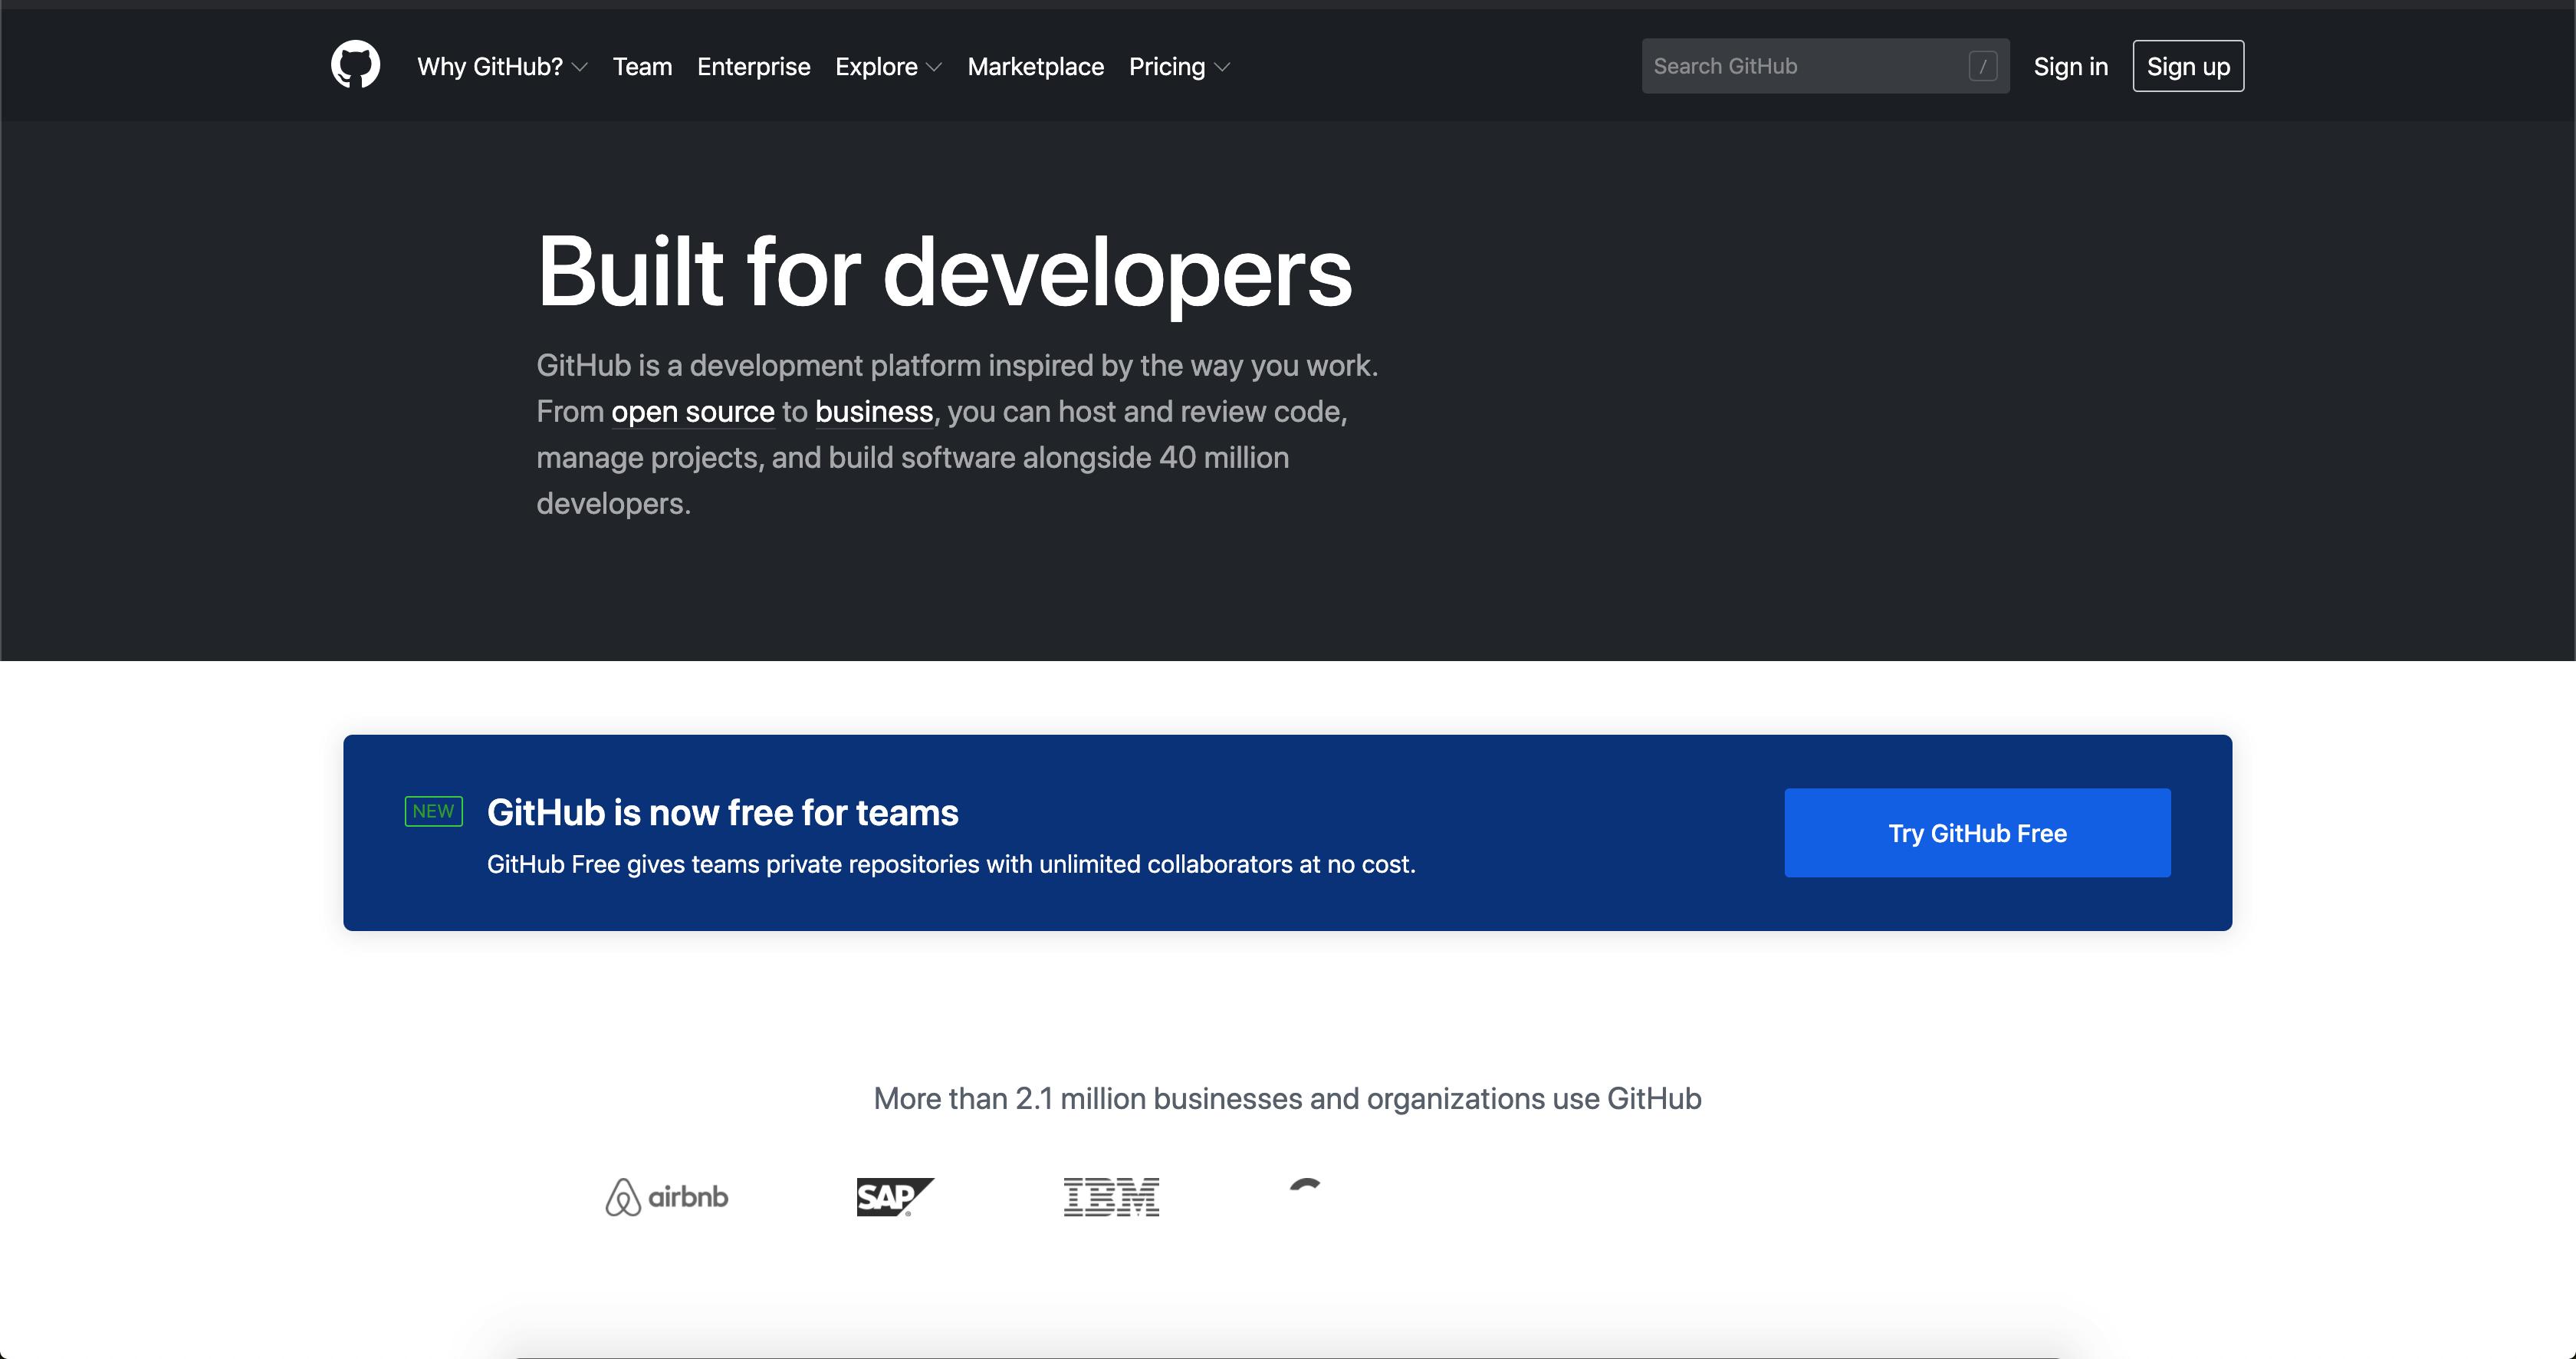The image size is (2576, 1359).
Task: Open the Team nav item
Action: 642,66
